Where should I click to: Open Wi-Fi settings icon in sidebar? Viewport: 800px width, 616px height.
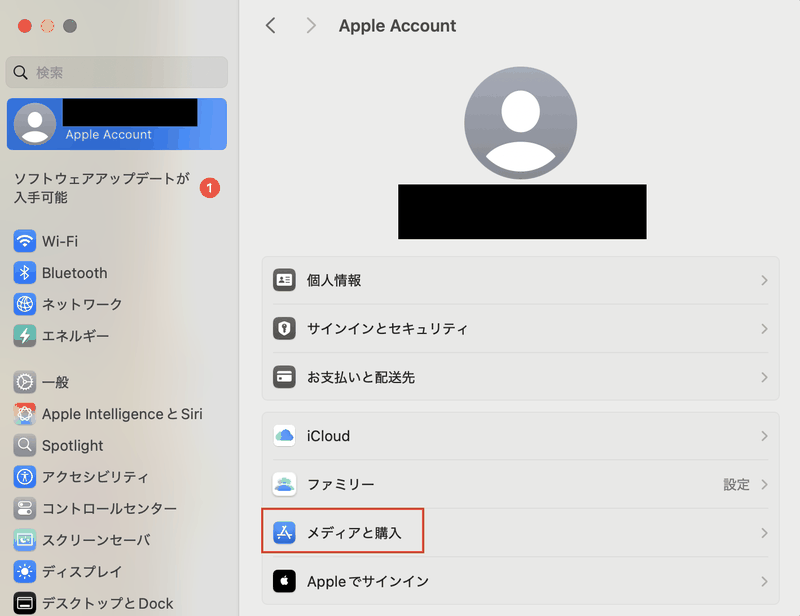24,241
